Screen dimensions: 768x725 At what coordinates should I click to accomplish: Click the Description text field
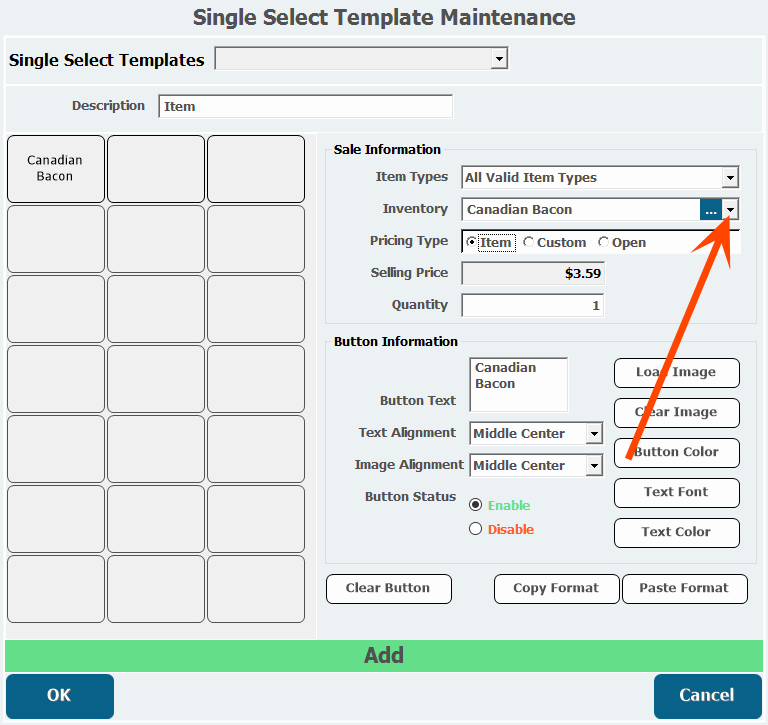306,106
